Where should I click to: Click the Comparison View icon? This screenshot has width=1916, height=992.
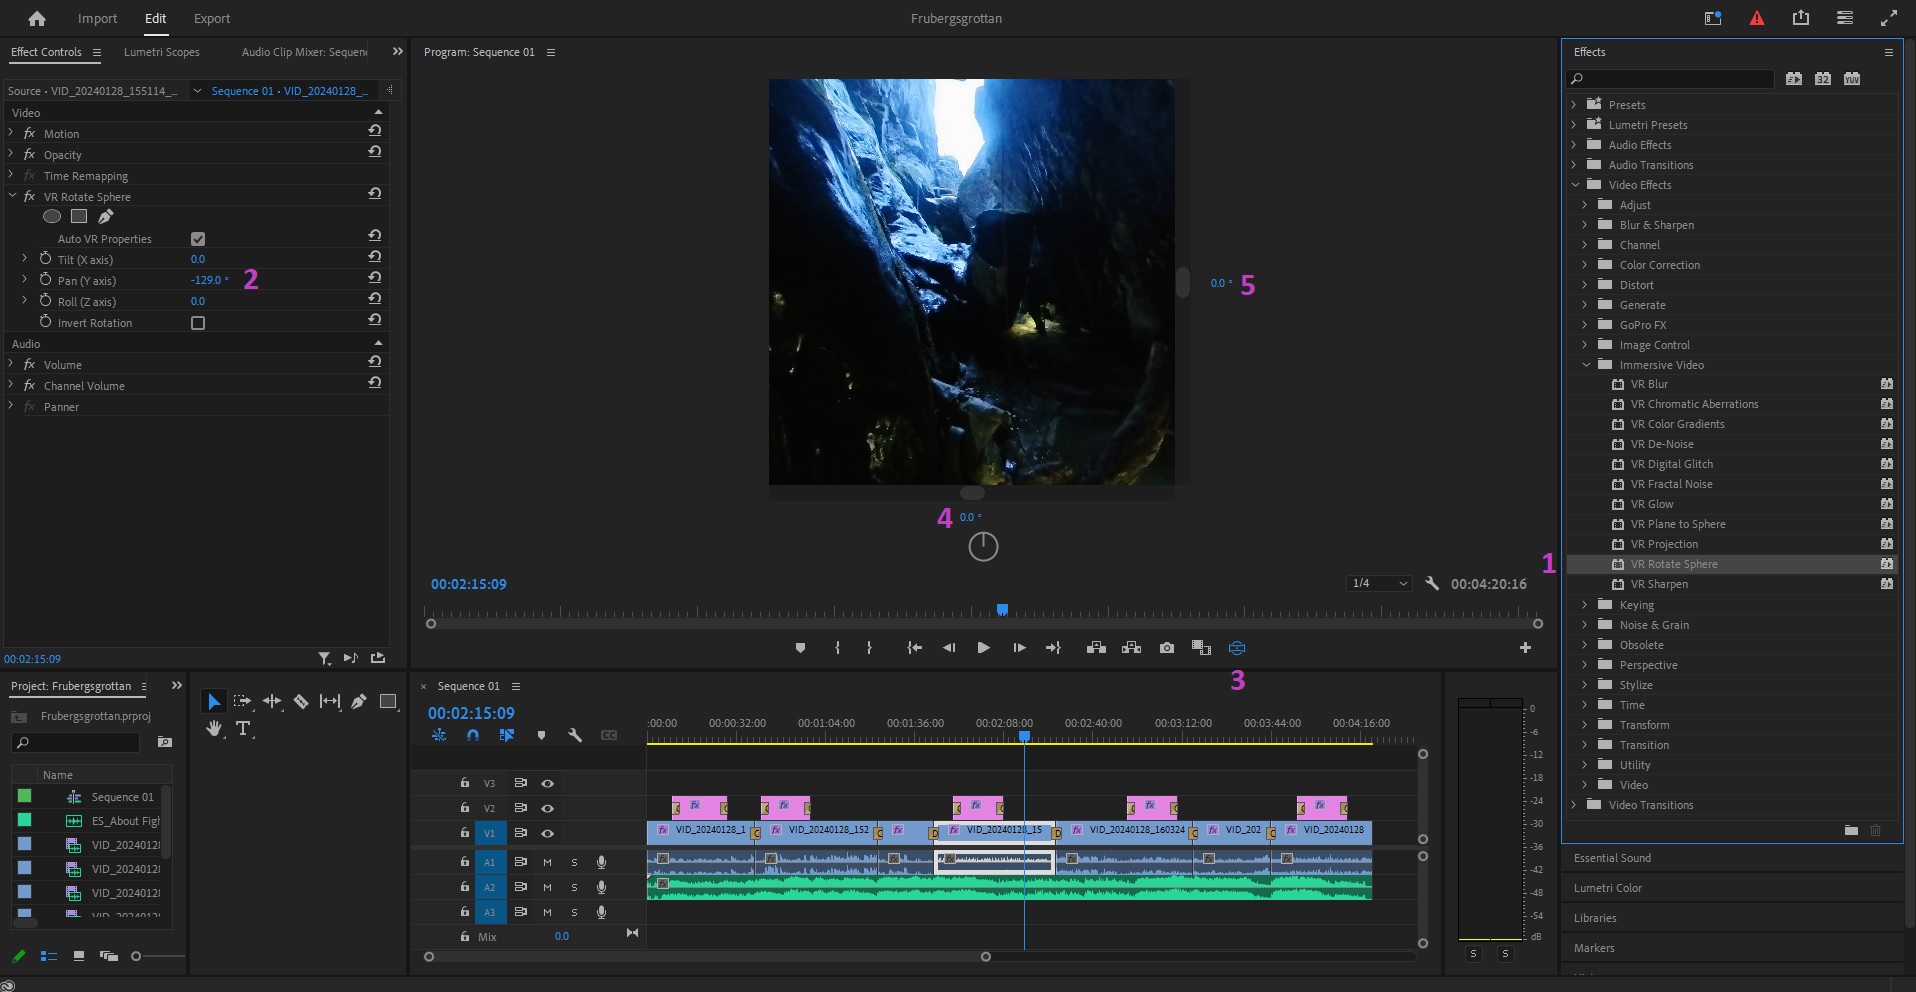pos(1201,648)
